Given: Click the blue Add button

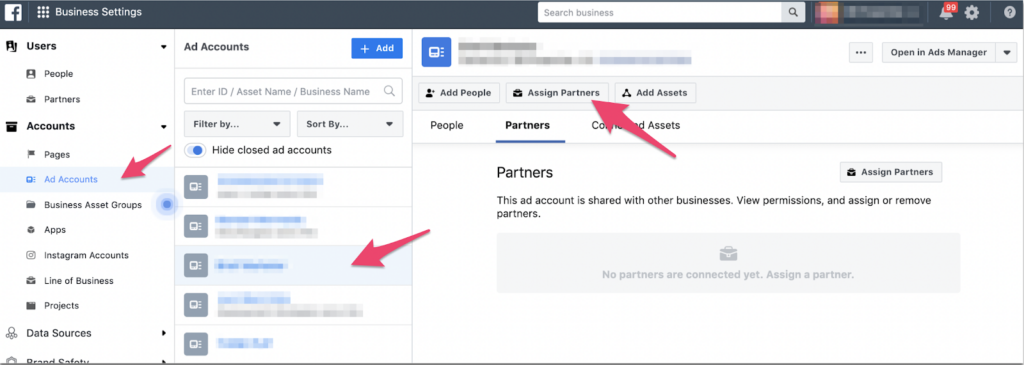Looking at the screenshot, I should pos(377,48).
